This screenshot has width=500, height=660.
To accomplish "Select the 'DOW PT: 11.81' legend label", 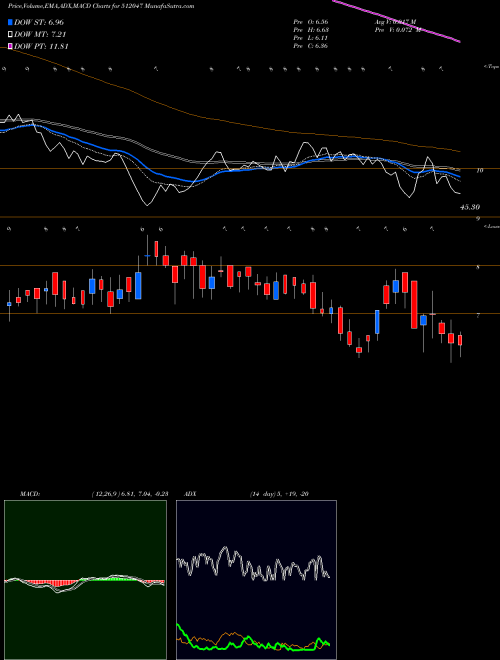I will pyautogui.click(x=41, y=46).
